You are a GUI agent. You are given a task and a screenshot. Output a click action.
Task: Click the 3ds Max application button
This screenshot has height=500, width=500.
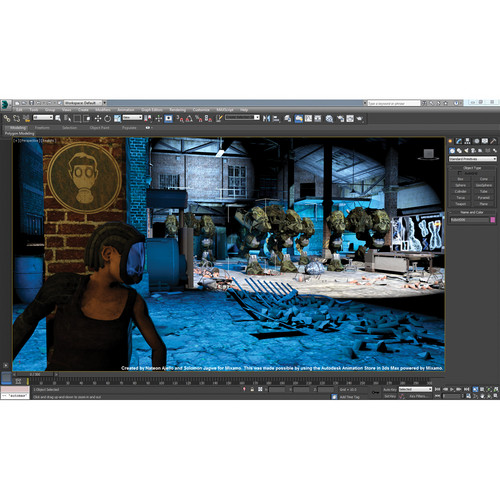[x=5, y=105]
